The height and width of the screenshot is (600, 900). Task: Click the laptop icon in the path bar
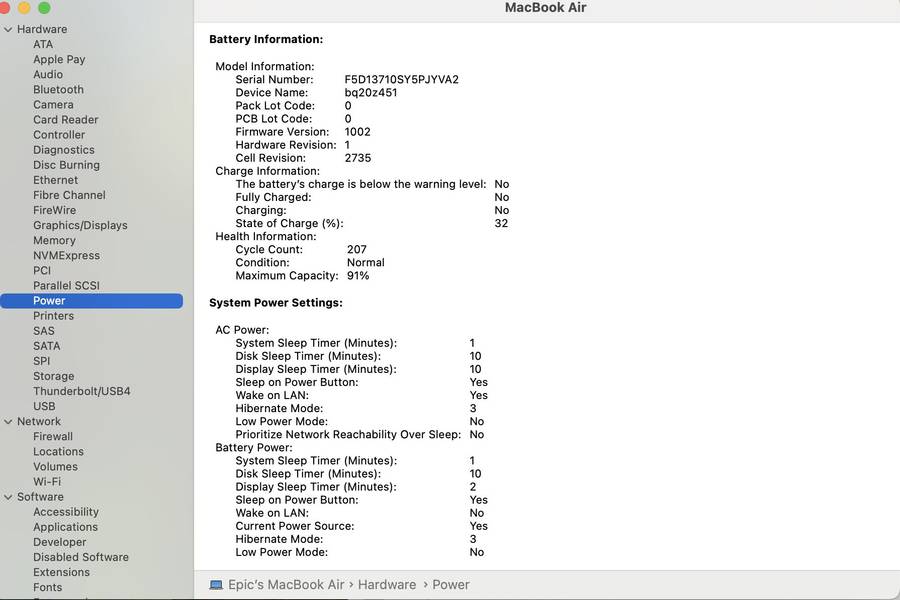tap(216, 585)
